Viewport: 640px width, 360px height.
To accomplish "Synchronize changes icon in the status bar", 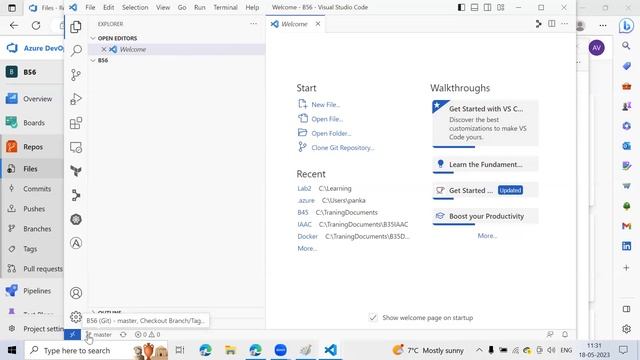I will 123,334.
